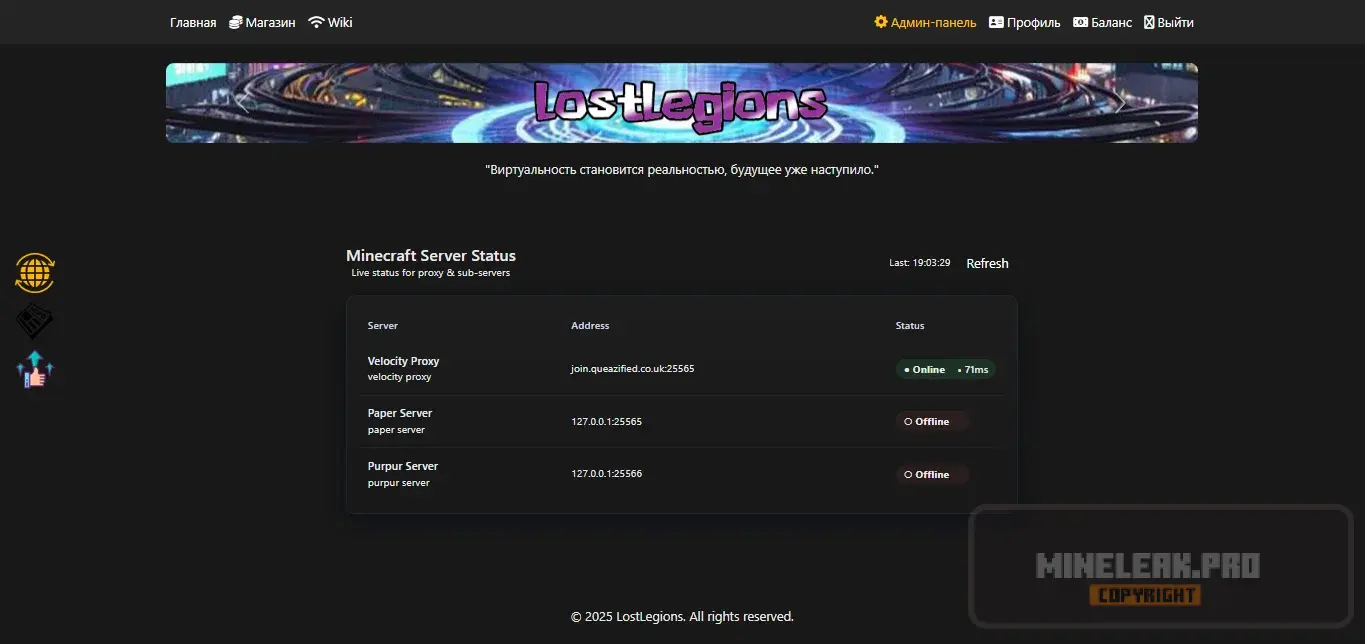
Task: Click the ID card icon beside Профиль
Action: tap(996, 22)
